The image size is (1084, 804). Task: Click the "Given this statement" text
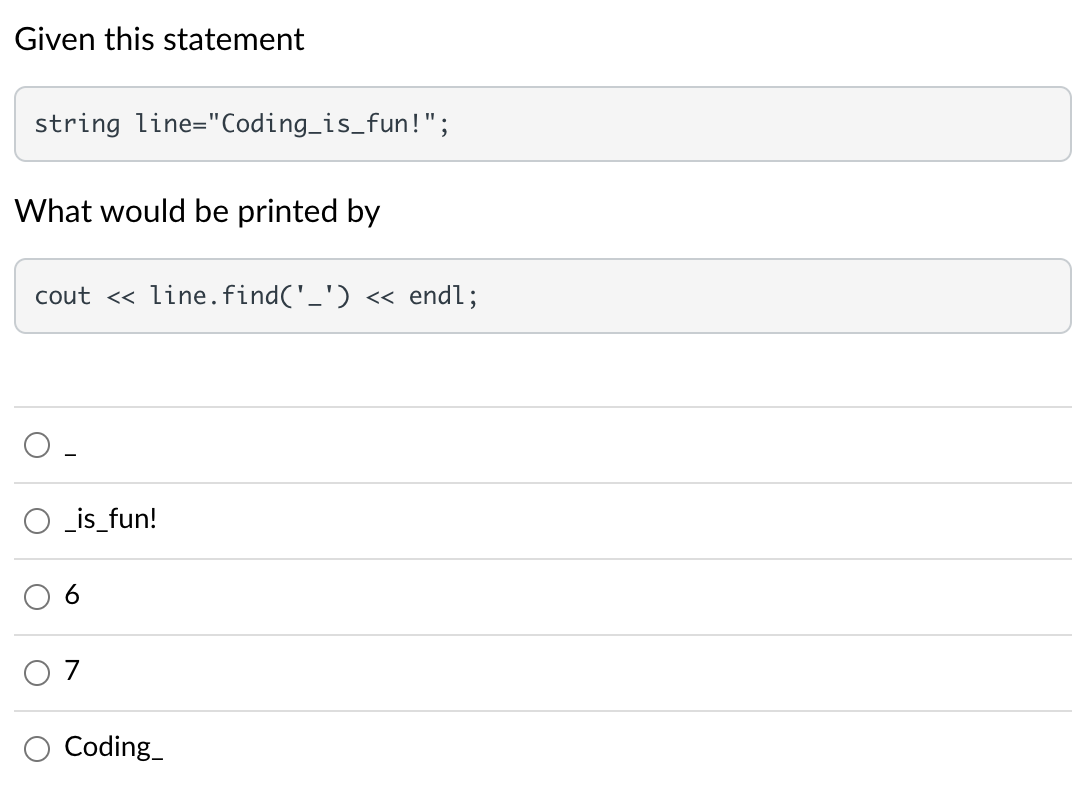pos(159,39)
